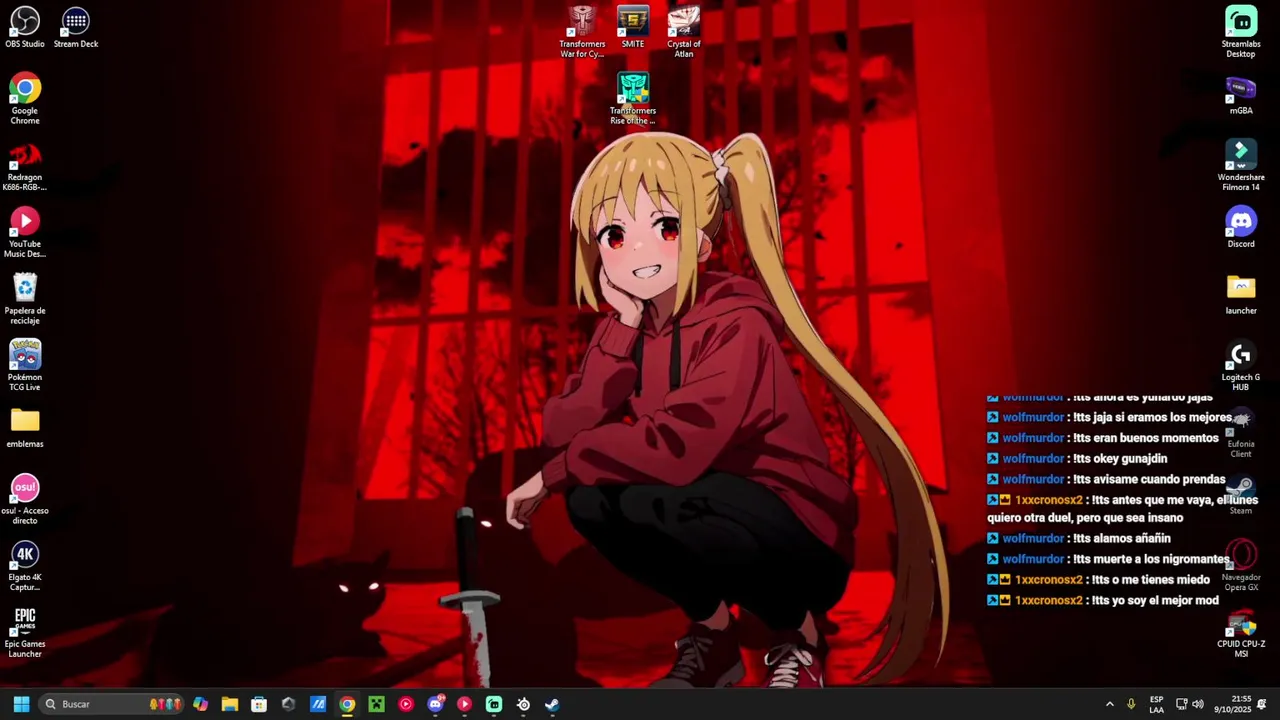
Task: Open YouTube Music Desktop shortcut
Action: (25, 233)
